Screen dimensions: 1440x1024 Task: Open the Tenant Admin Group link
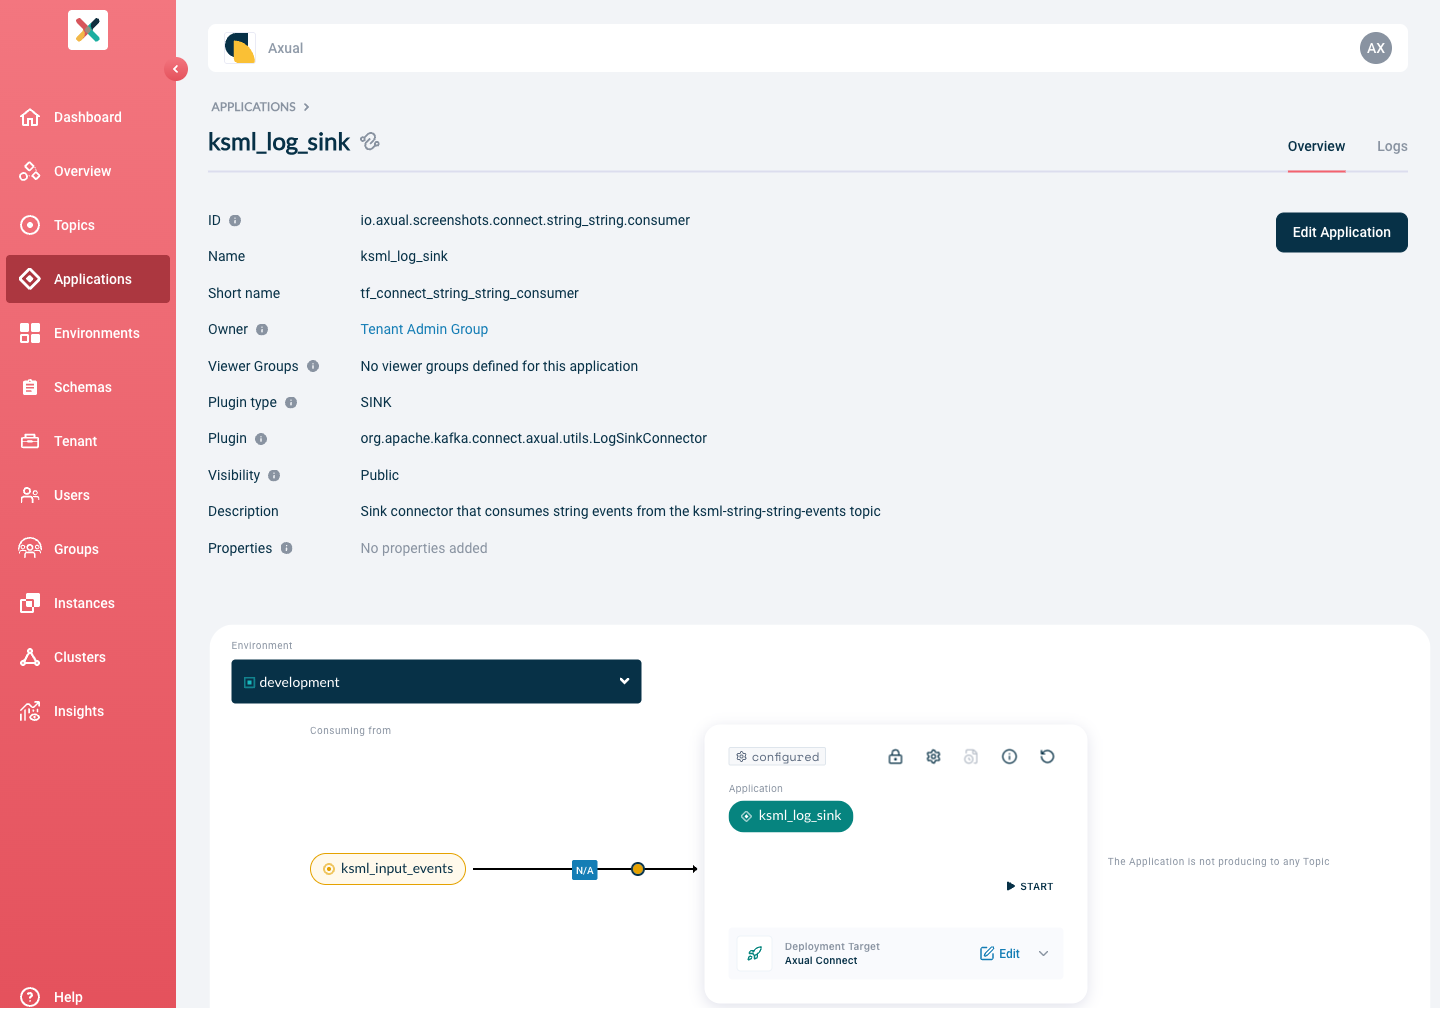424,329
